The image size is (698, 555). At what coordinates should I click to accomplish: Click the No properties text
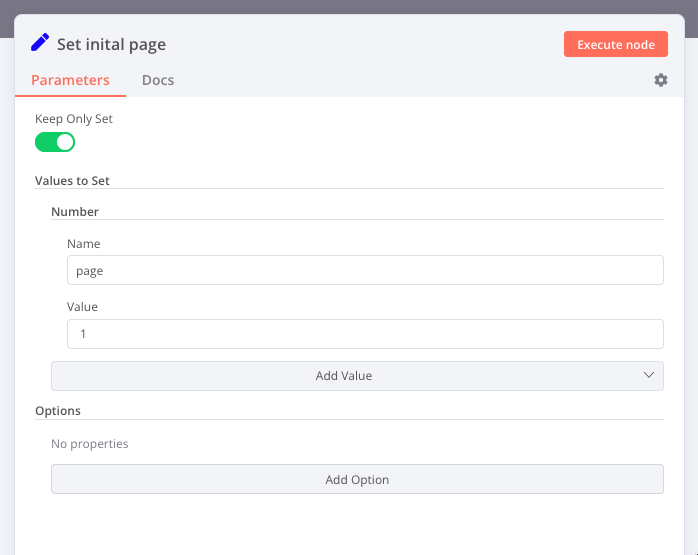coord(89,444)
